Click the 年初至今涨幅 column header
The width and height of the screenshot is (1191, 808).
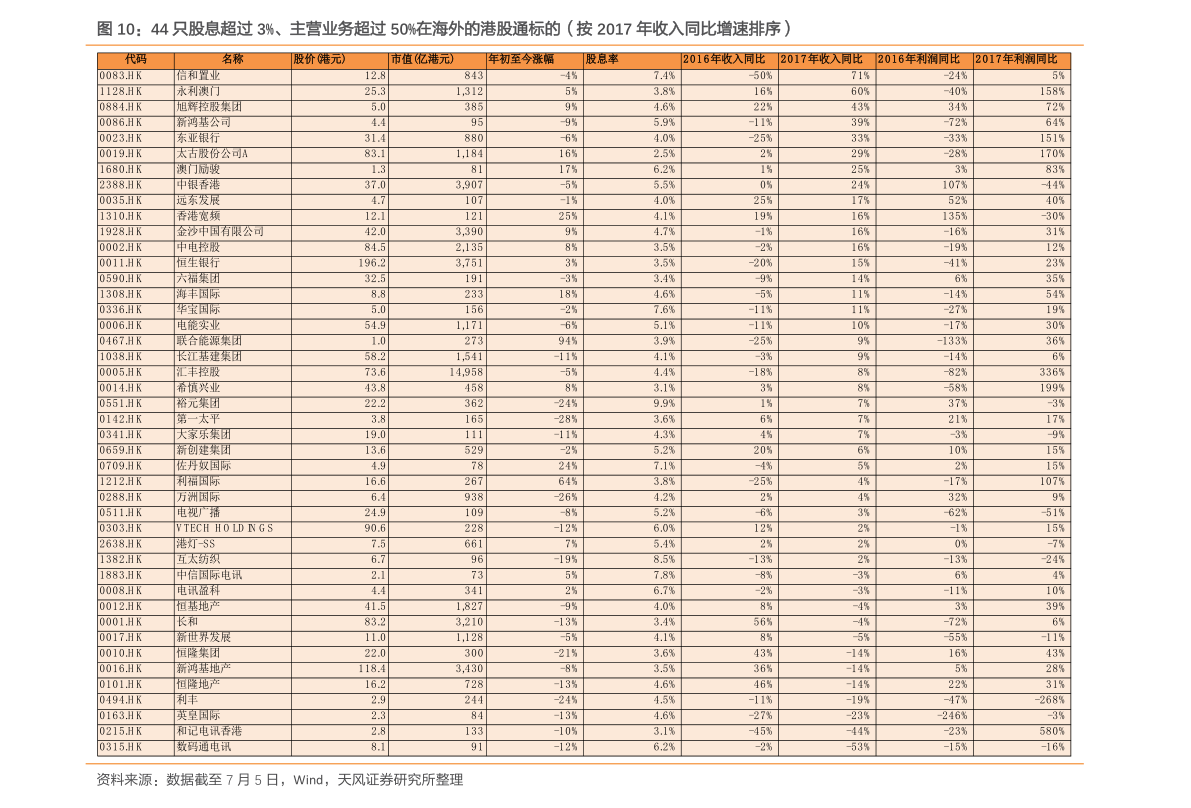pos(521,59)
